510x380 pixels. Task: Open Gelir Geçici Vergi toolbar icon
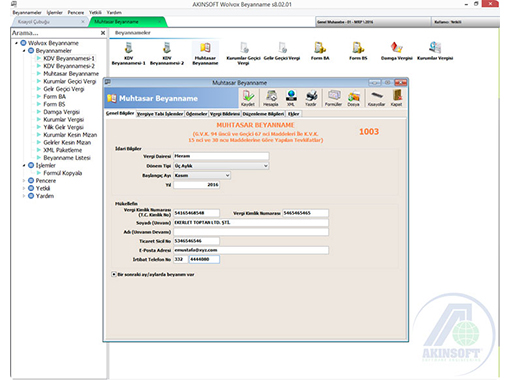282,51
